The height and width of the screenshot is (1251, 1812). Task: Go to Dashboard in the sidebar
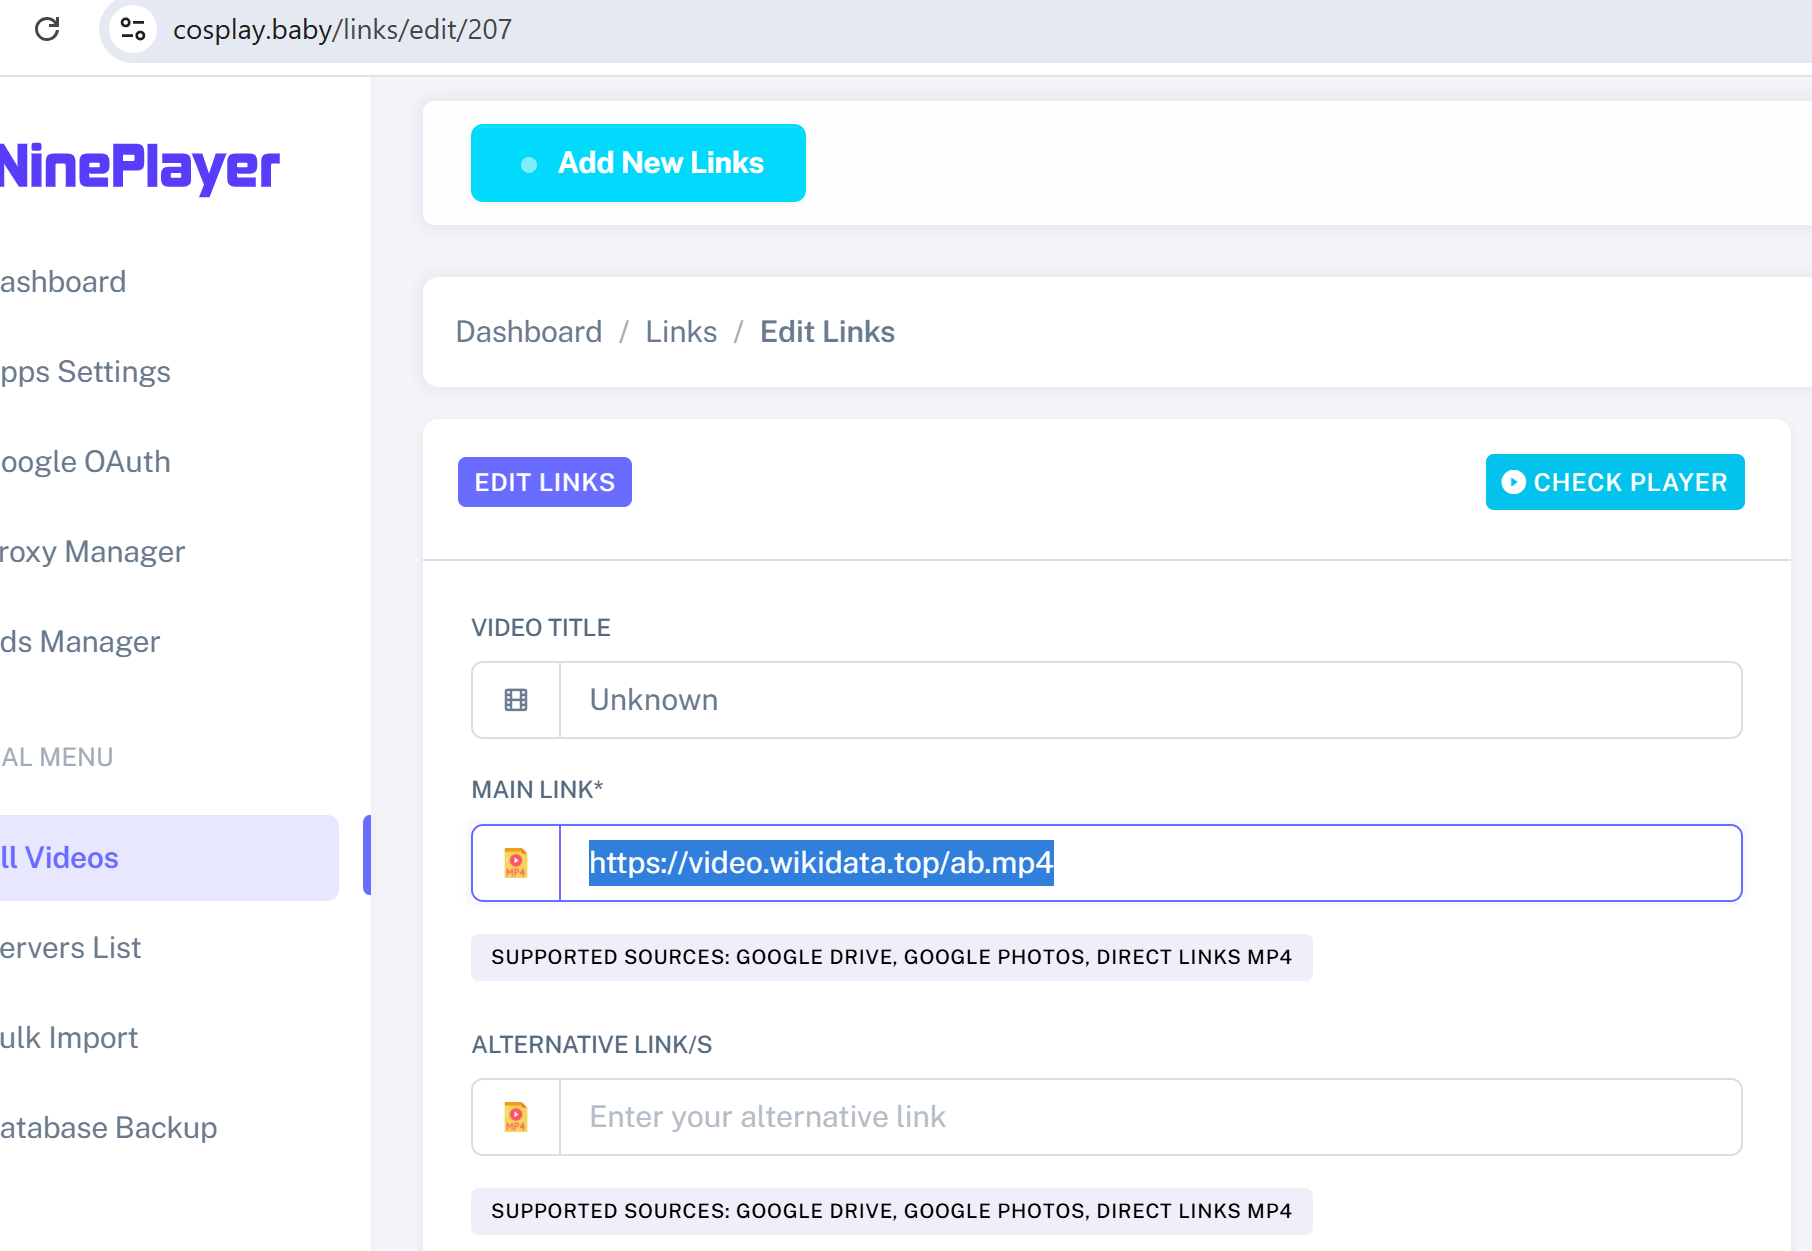tap(63, 282)
